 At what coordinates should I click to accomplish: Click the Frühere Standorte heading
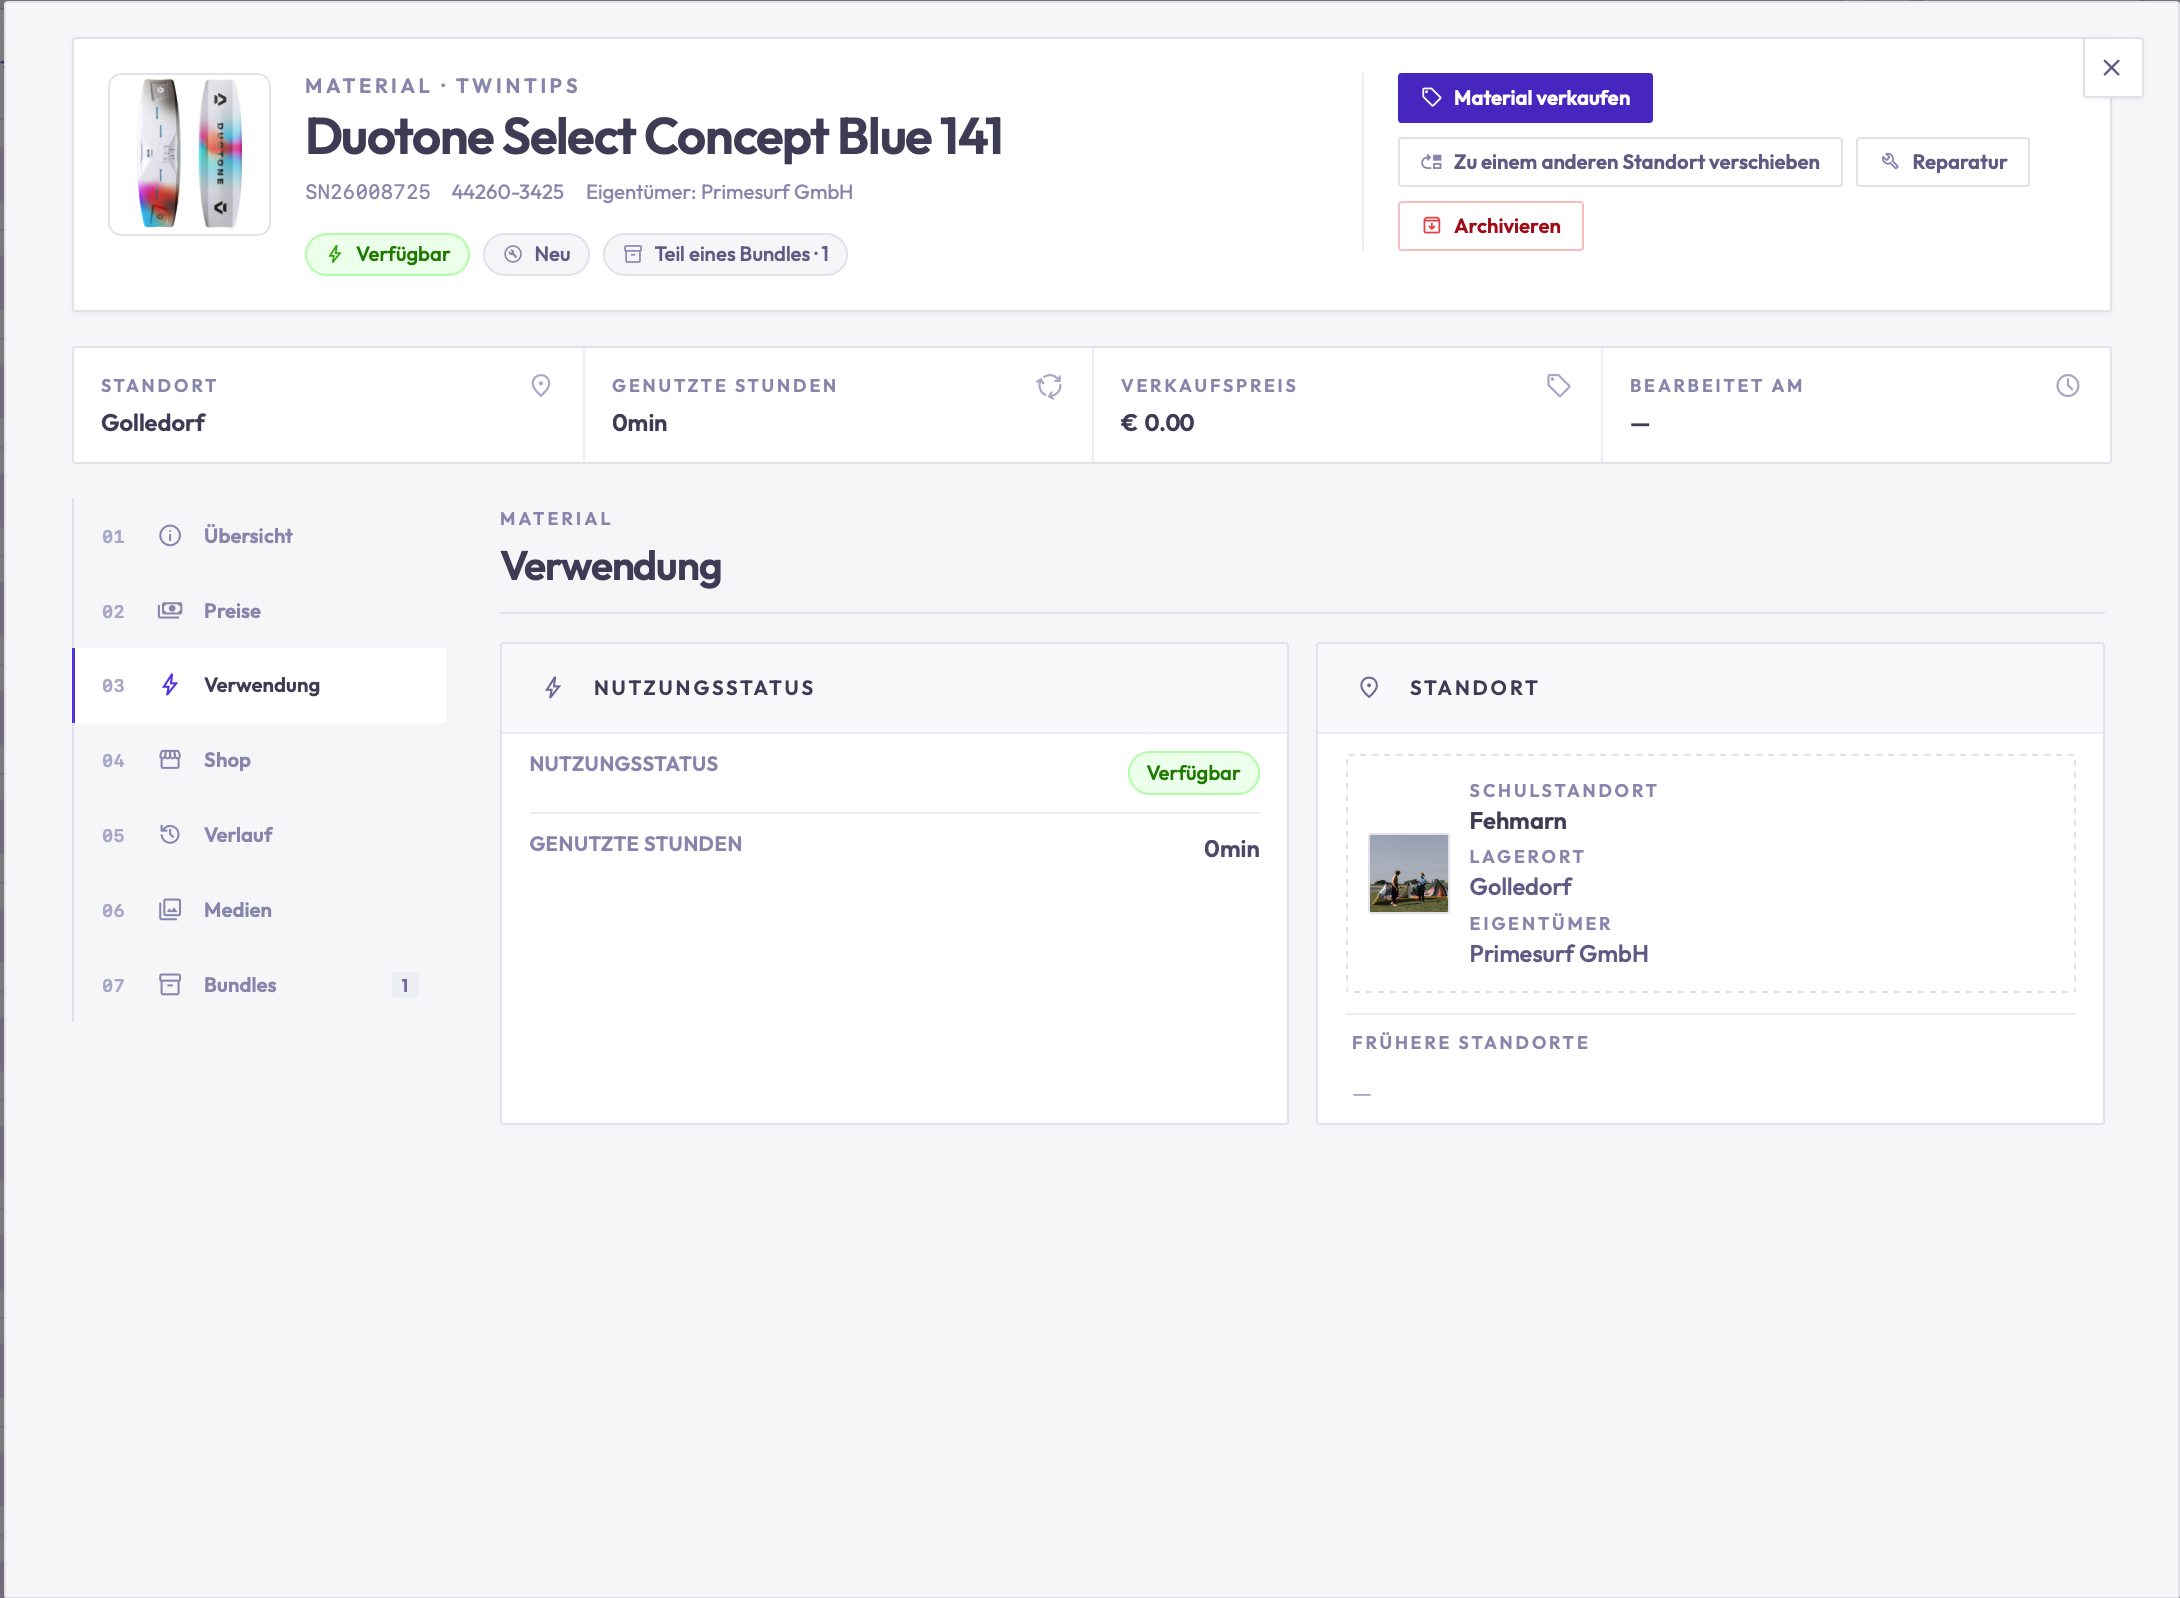pyautogui.click(x=1470, y=1042)
